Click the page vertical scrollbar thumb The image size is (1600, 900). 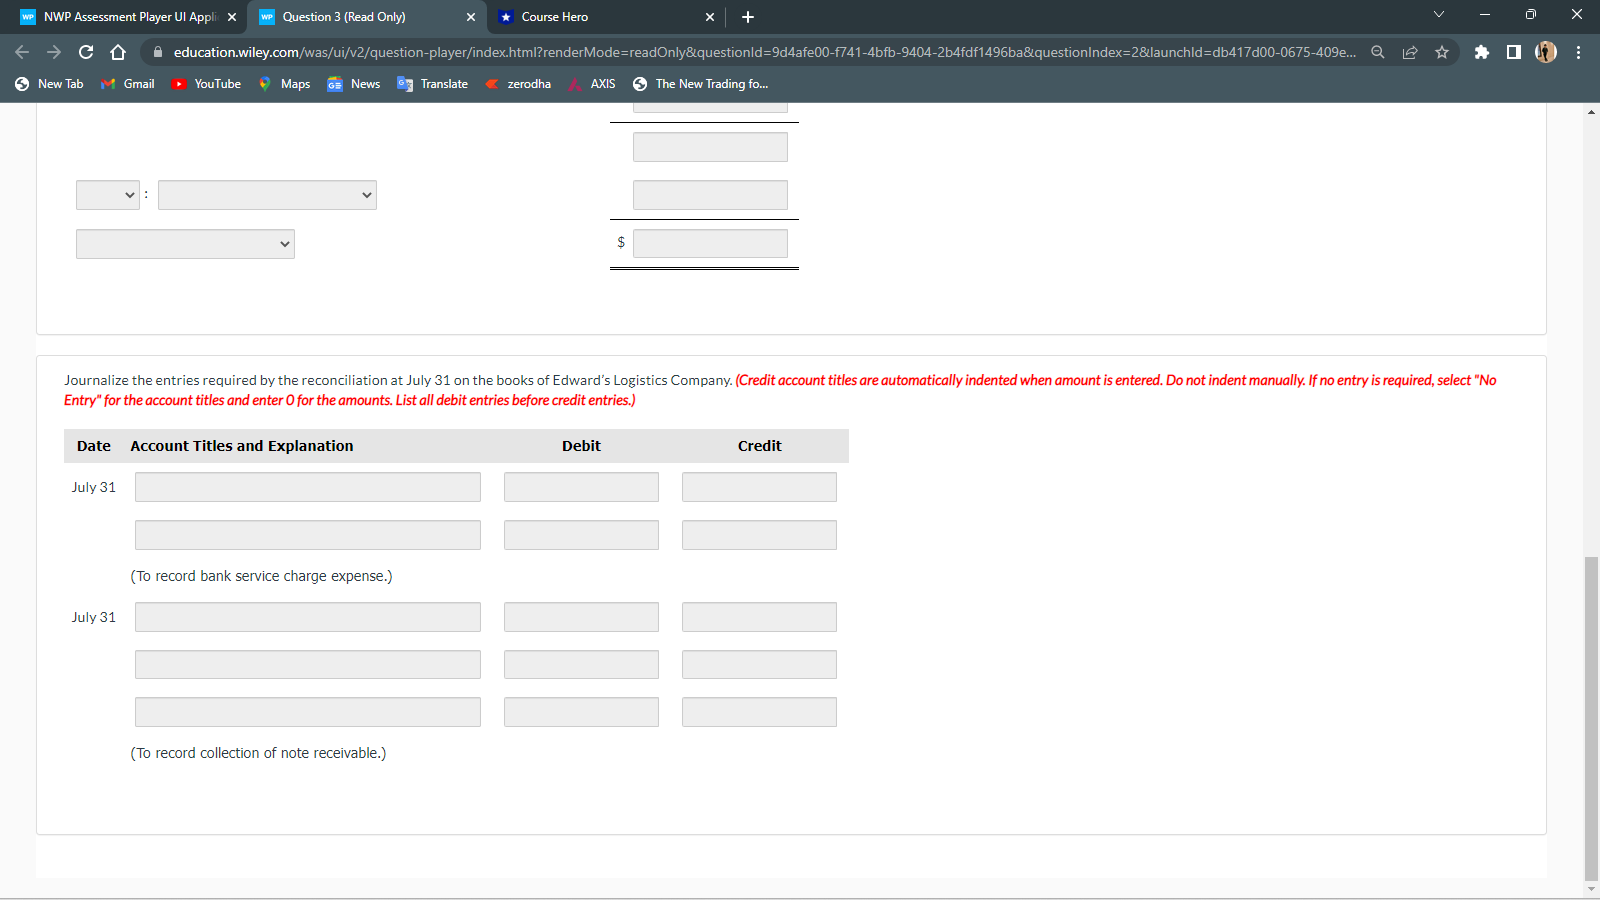click(1591, 718)
